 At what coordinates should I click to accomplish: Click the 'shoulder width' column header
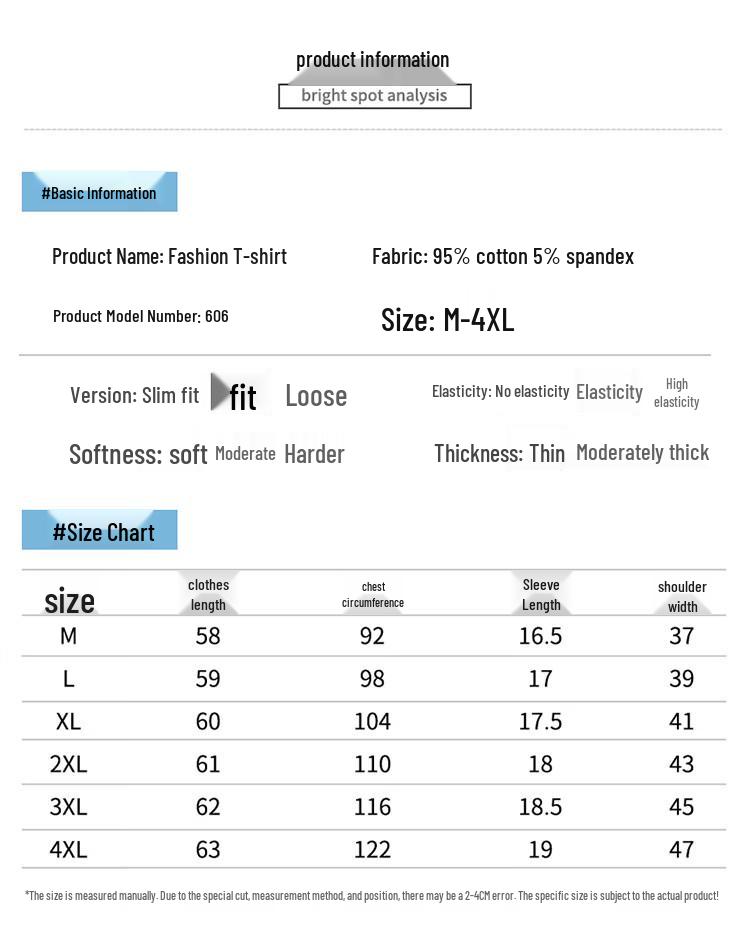click(x=682, y=596)
